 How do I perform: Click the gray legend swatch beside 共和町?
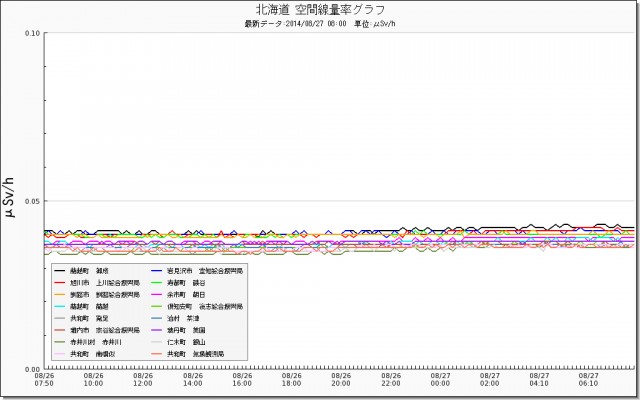click(x=60, y=318)
